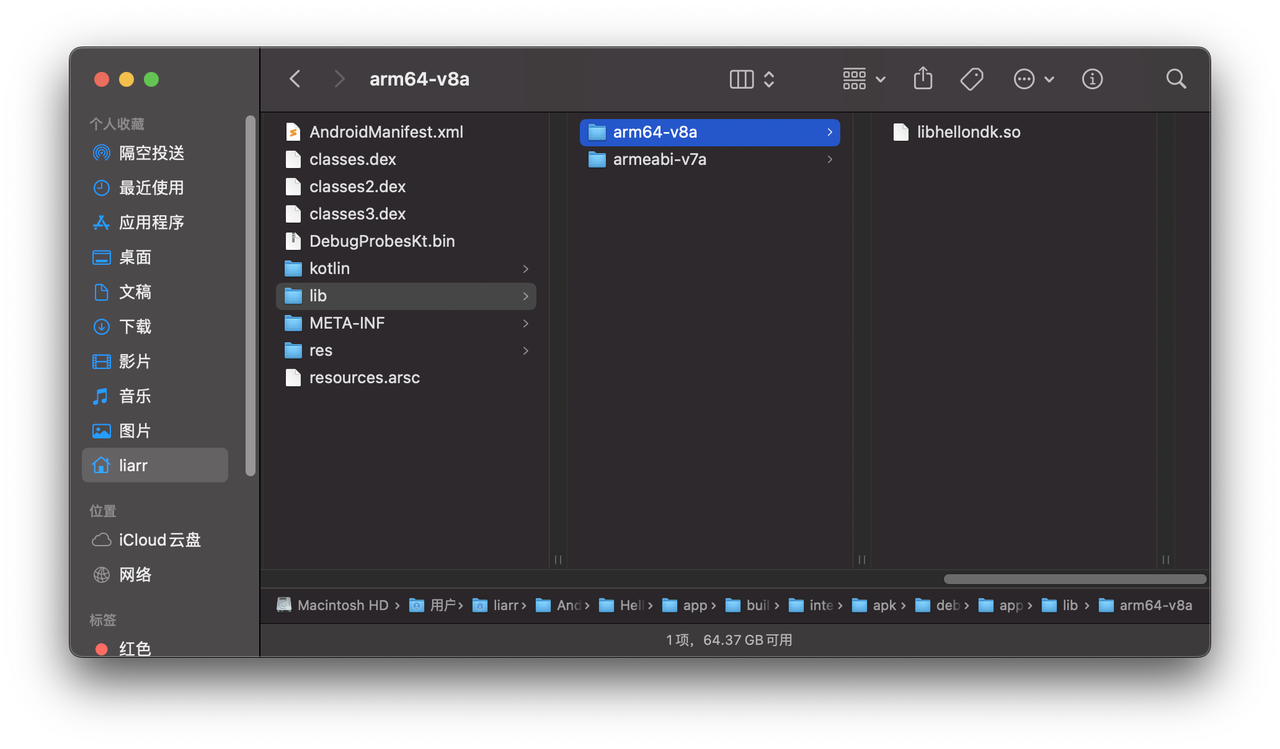Open the More actions ellipsis icon
The width and height of the screenshot is (1280, 749).
tap(1024, 79)
